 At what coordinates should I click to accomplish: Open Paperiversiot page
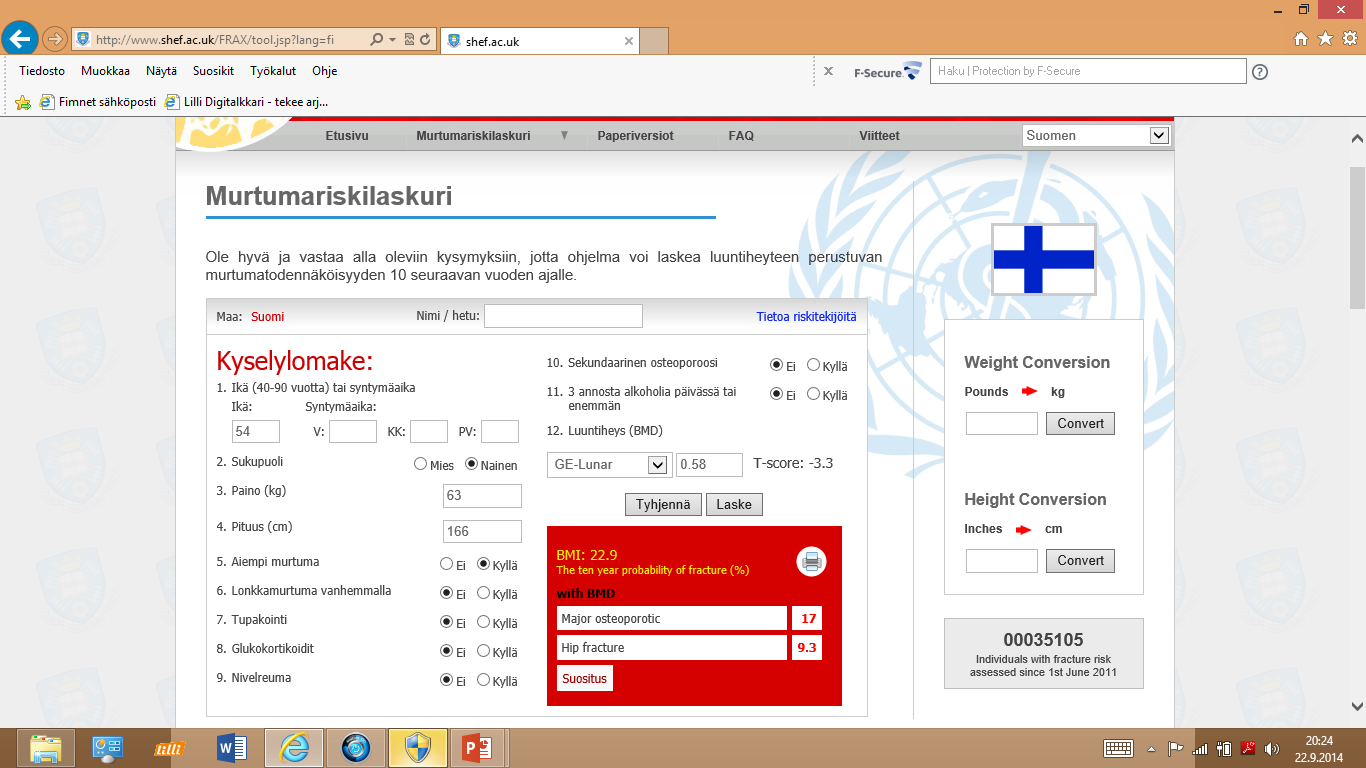635,135
